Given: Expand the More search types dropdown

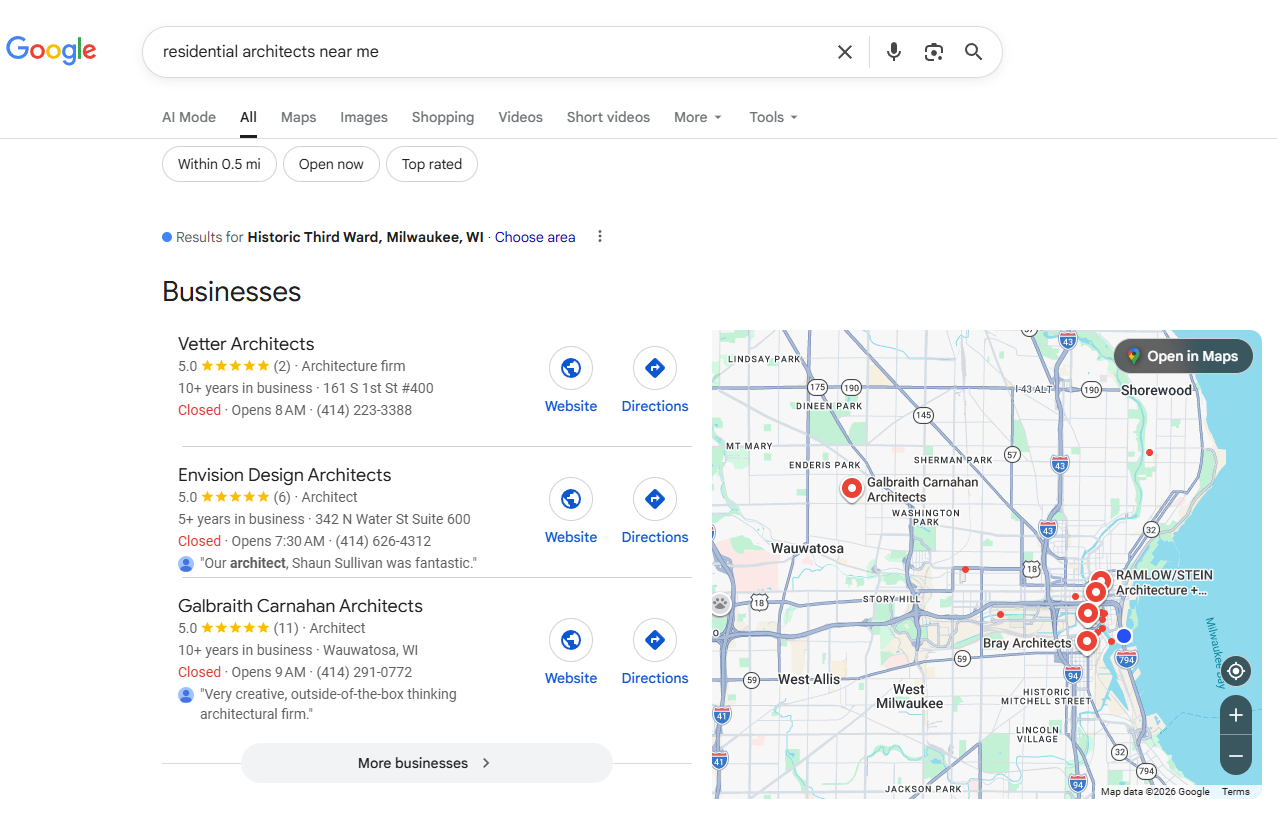Looking at the screenshot, I should (697, 117).
